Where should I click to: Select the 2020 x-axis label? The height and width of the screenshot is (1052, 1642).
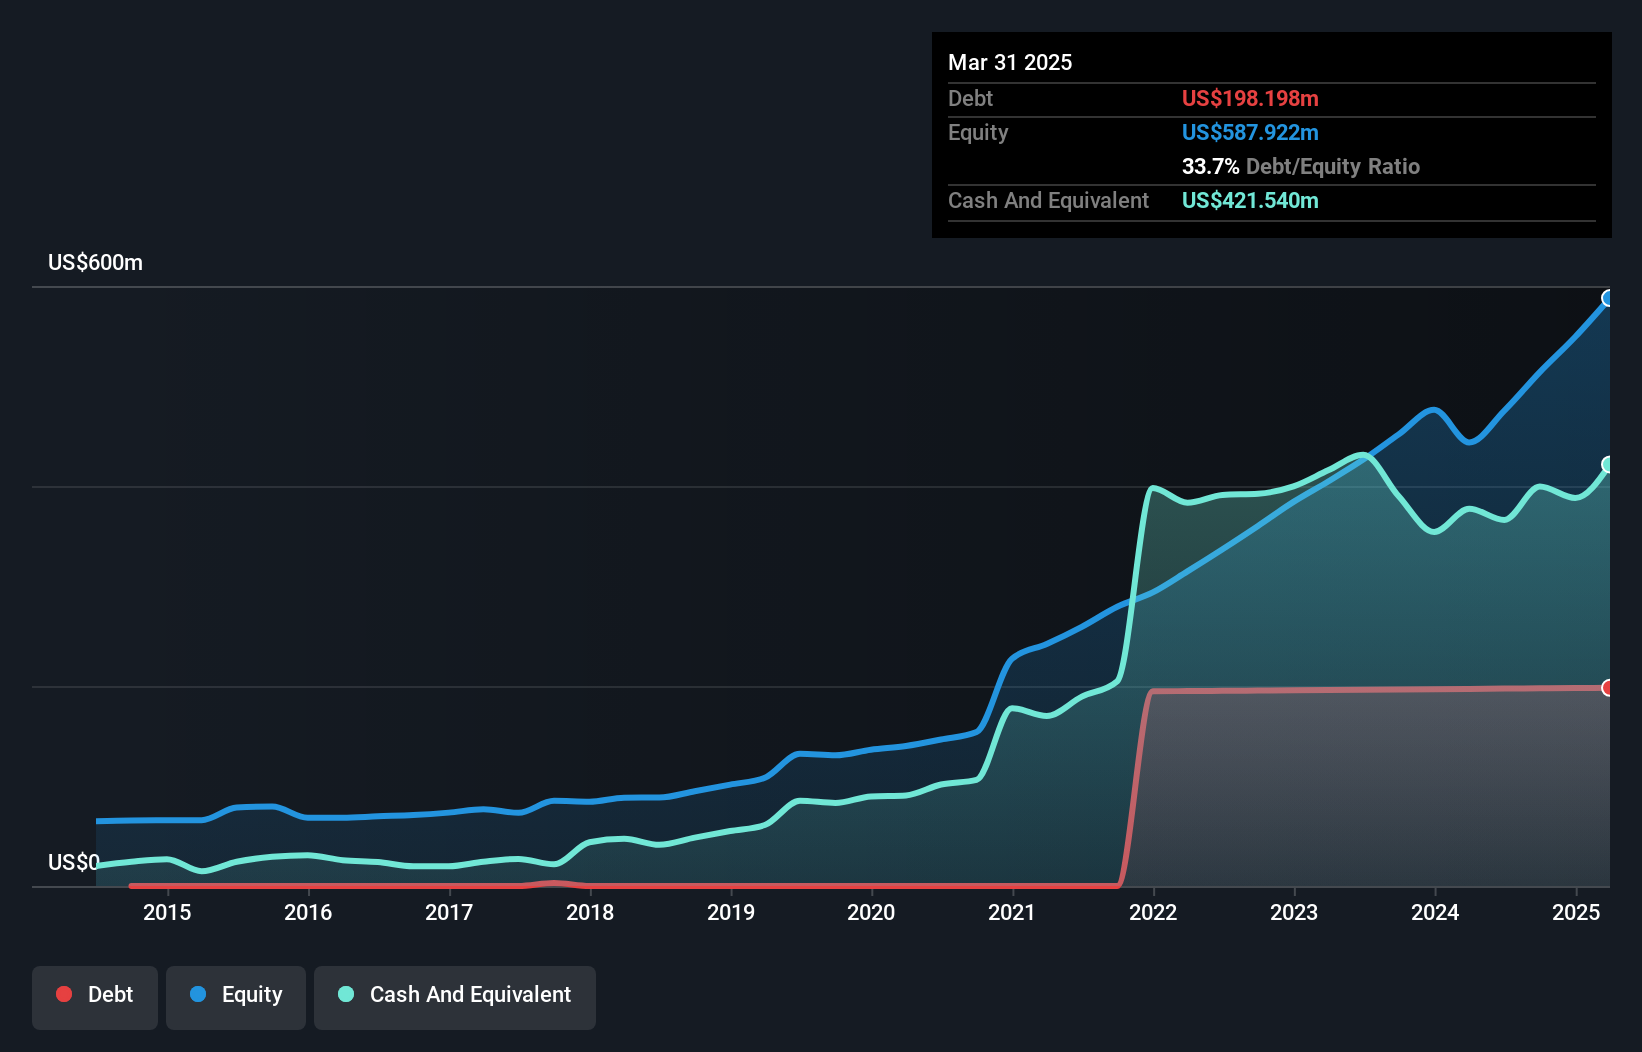pyautogui.click(x=871, y=912)
